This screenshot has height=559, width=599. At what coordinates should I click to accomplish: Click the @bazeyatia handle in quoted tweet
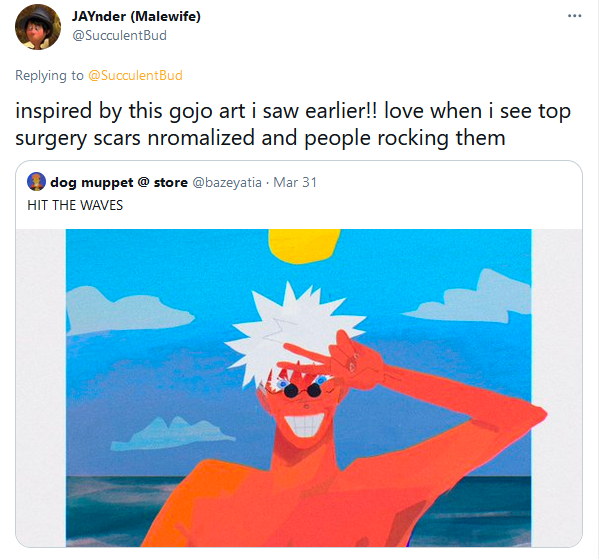click(227, 182)
